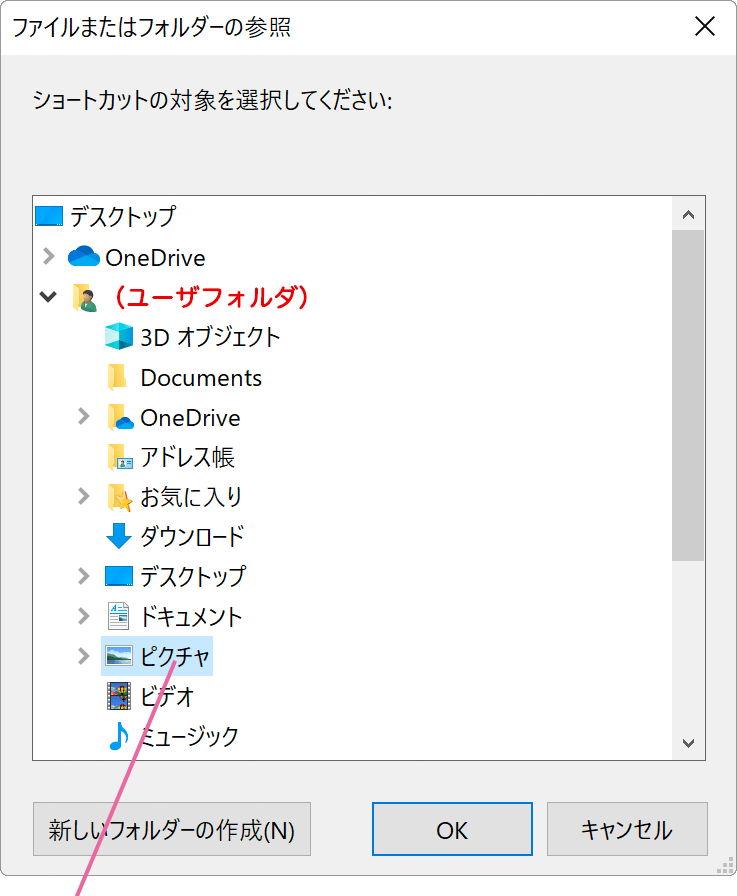Image resolution: width=737 pixels, height=896 pixels.
Task: Click the アドレス帳 contacts folder icon
Action: 120,457
